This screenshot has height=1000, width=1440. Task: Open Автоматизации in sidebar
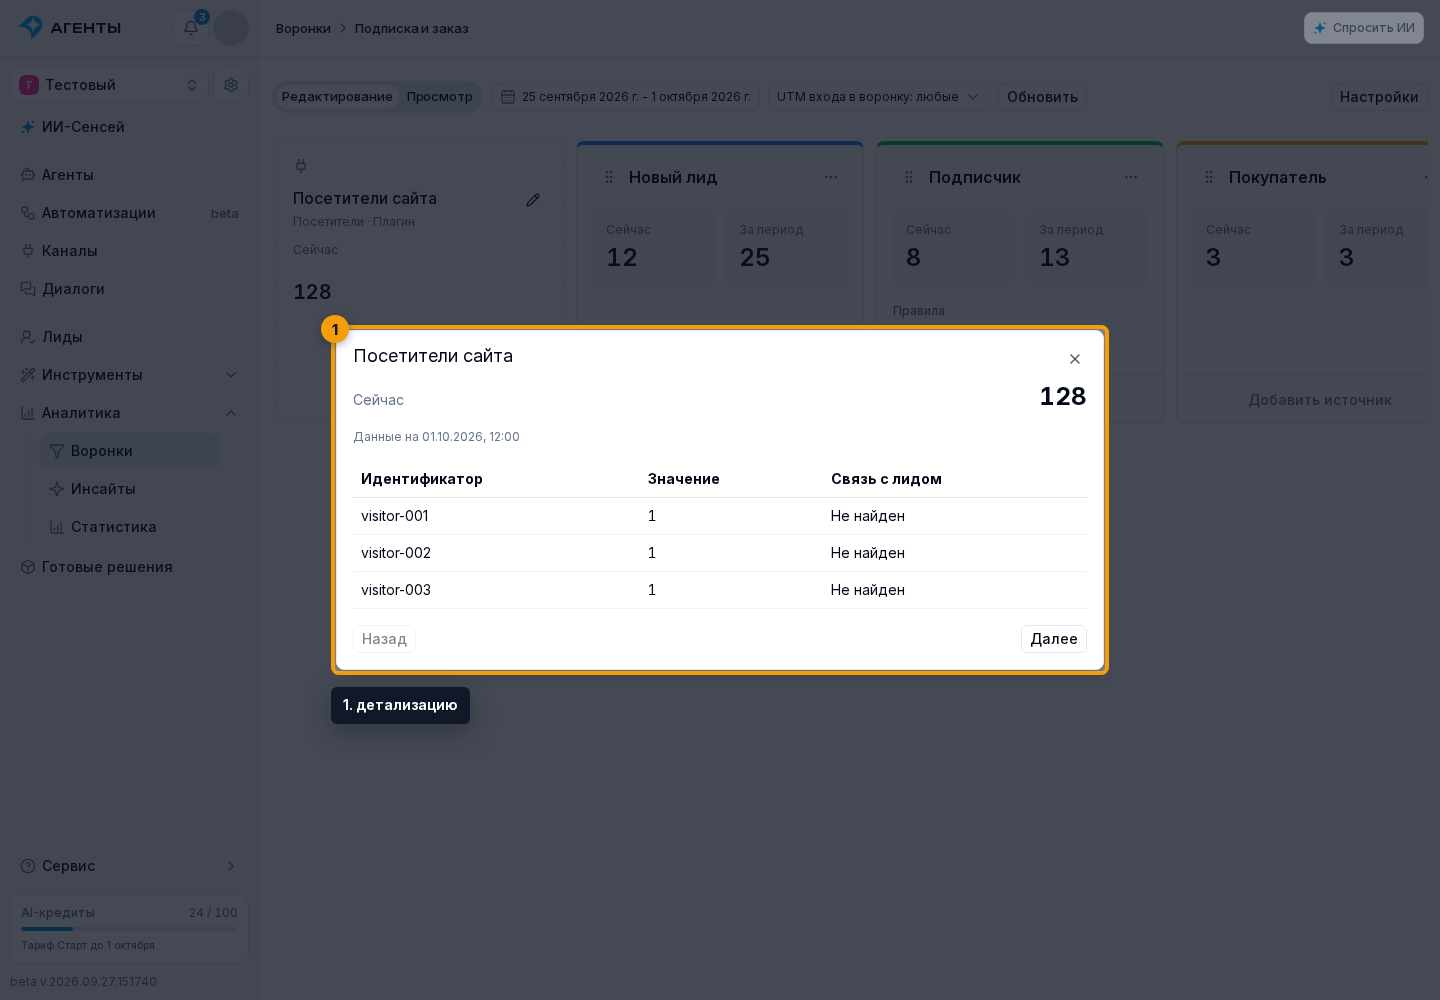click(129, 213)
